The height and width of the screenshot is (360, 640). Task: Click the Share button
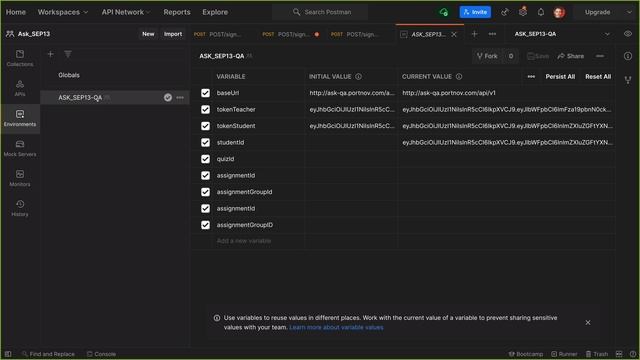click(571, 56)
